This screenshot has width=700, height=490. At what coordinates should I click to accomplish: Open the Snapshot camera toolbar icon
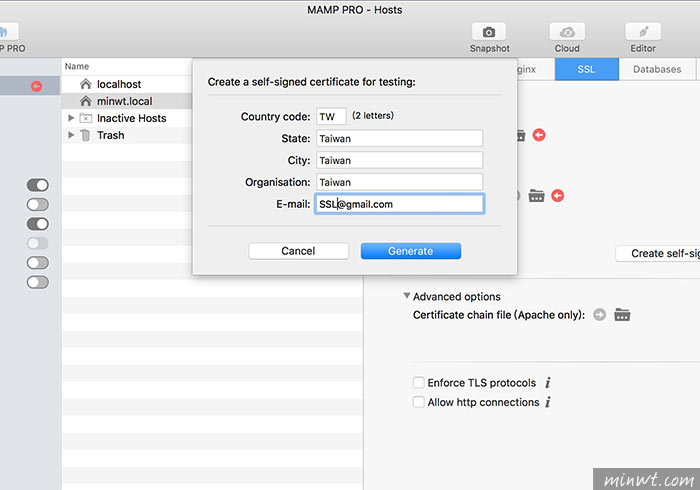tap(489, 32)
